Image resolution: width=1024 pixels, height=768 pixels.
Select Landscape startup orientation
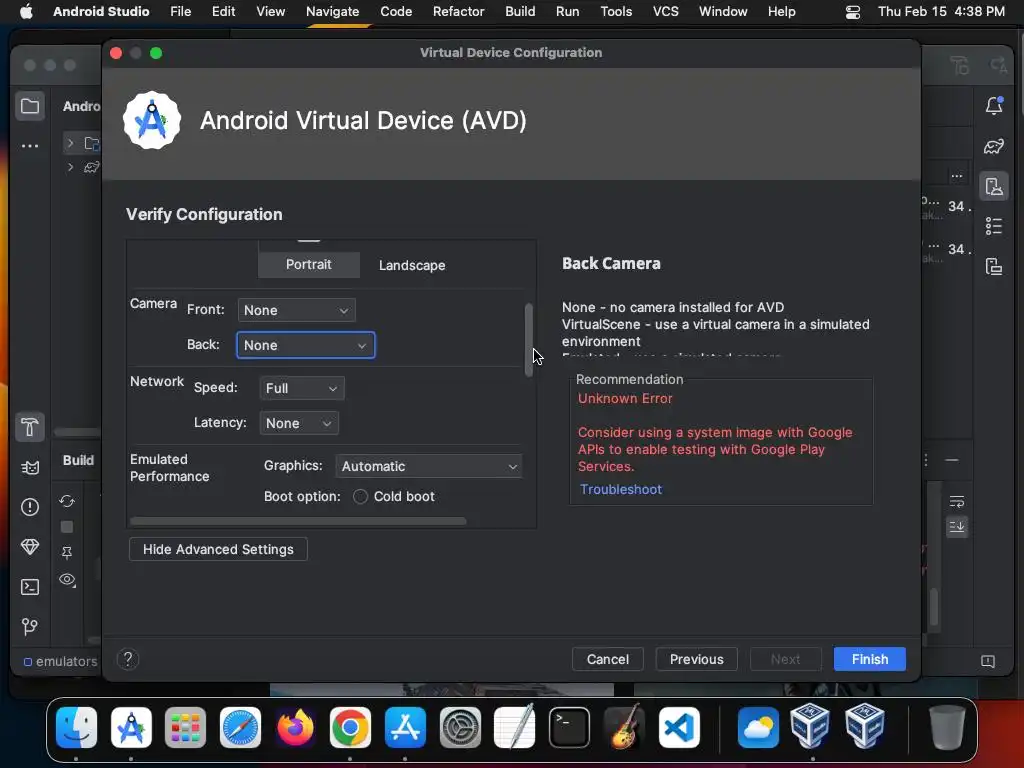412,265
